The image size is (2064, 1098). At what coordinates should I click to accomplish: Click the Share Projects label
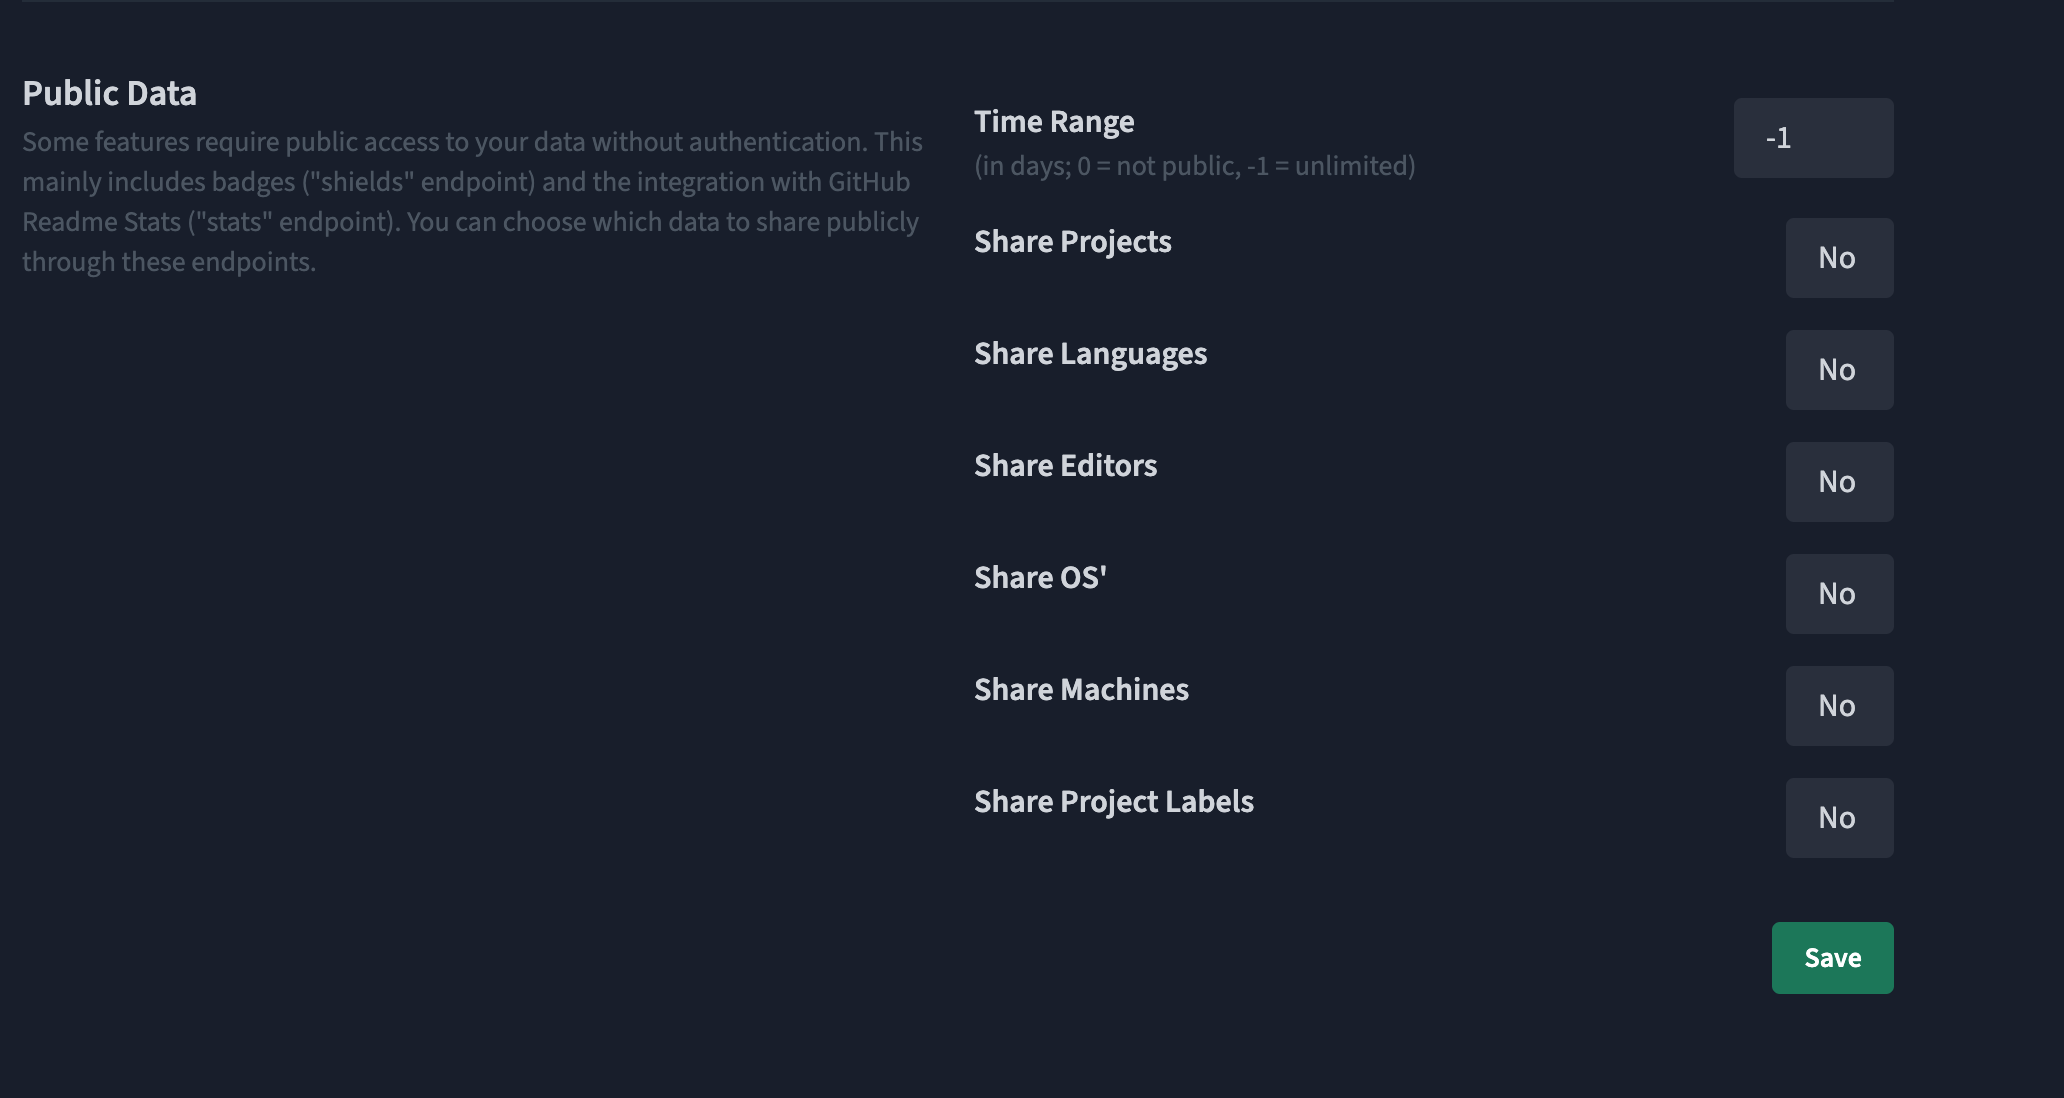pyautogui.click(x=1073, y=241)
